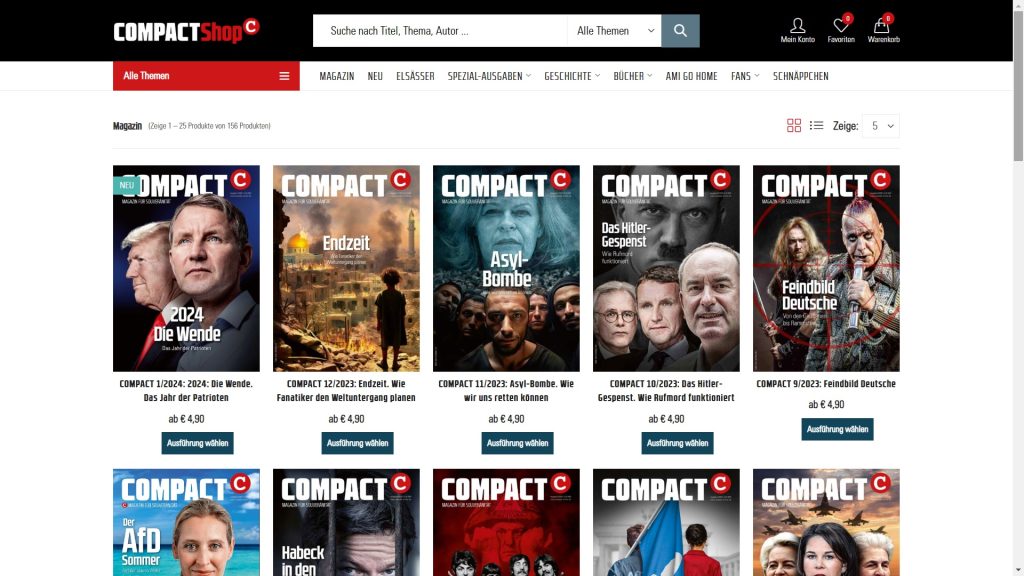The height and width of the screenshot is (576, 1024).
Task: Open the Feindbild Deutsche cover thumbnail
Action: pos(826,268)
